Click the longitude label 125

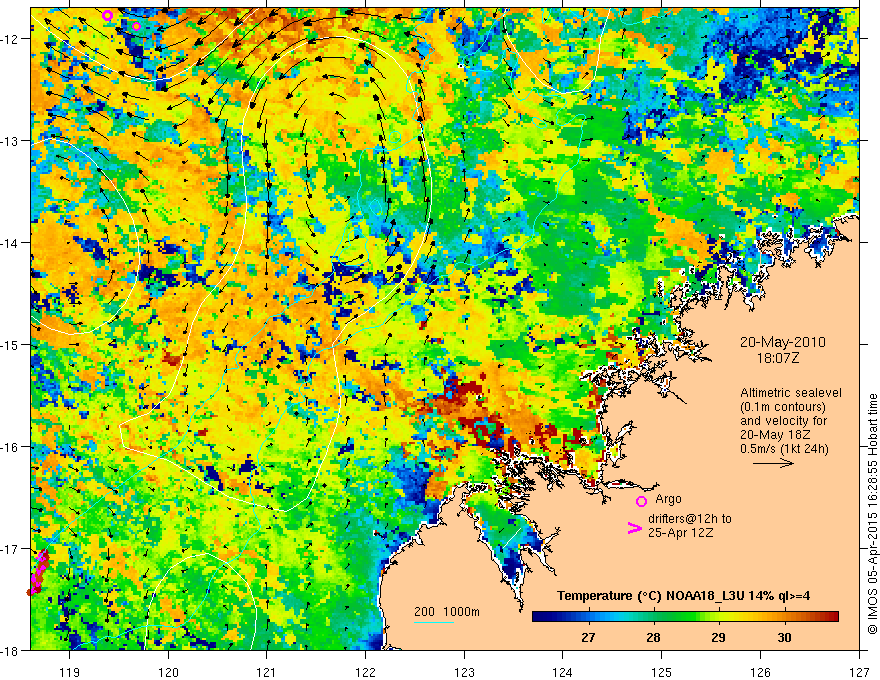(x=662, y=672)
